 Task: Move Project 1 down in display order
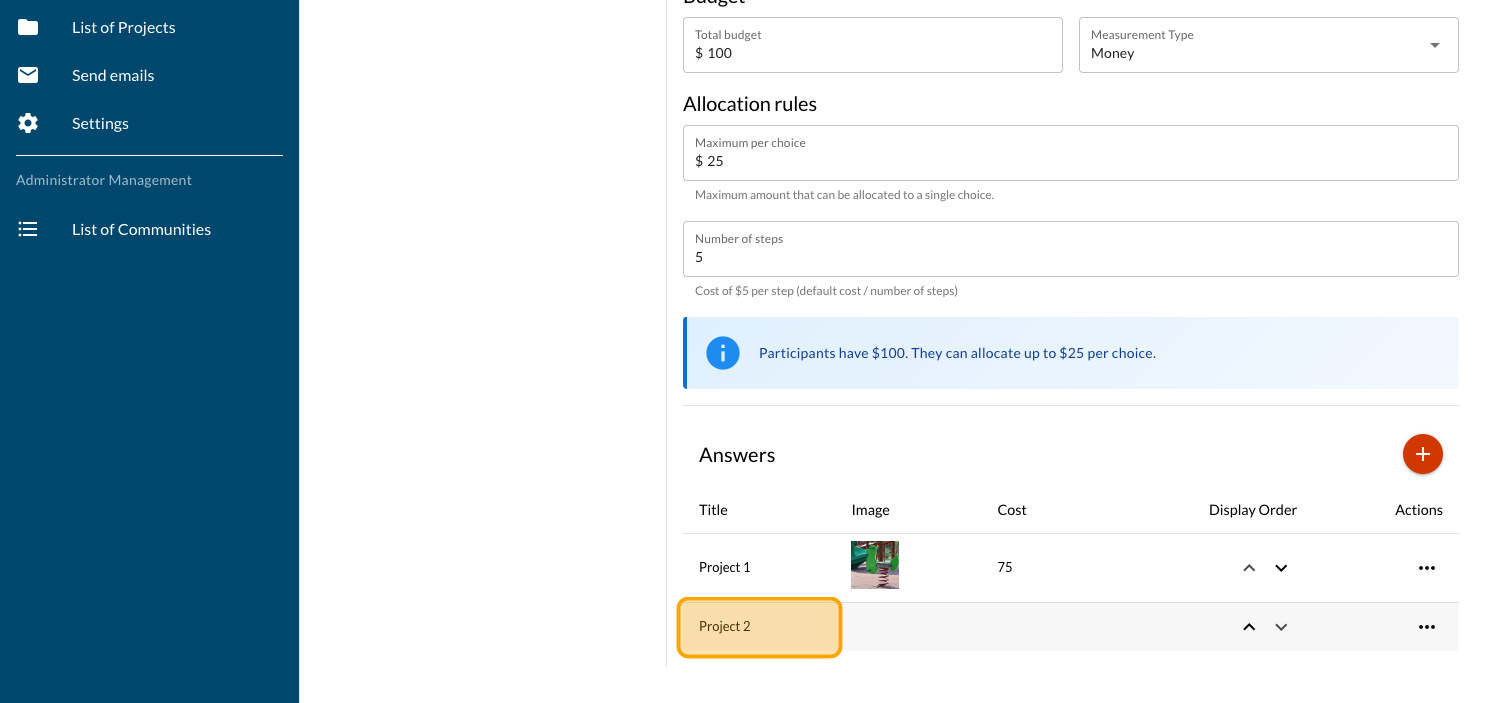(1281, 568)
